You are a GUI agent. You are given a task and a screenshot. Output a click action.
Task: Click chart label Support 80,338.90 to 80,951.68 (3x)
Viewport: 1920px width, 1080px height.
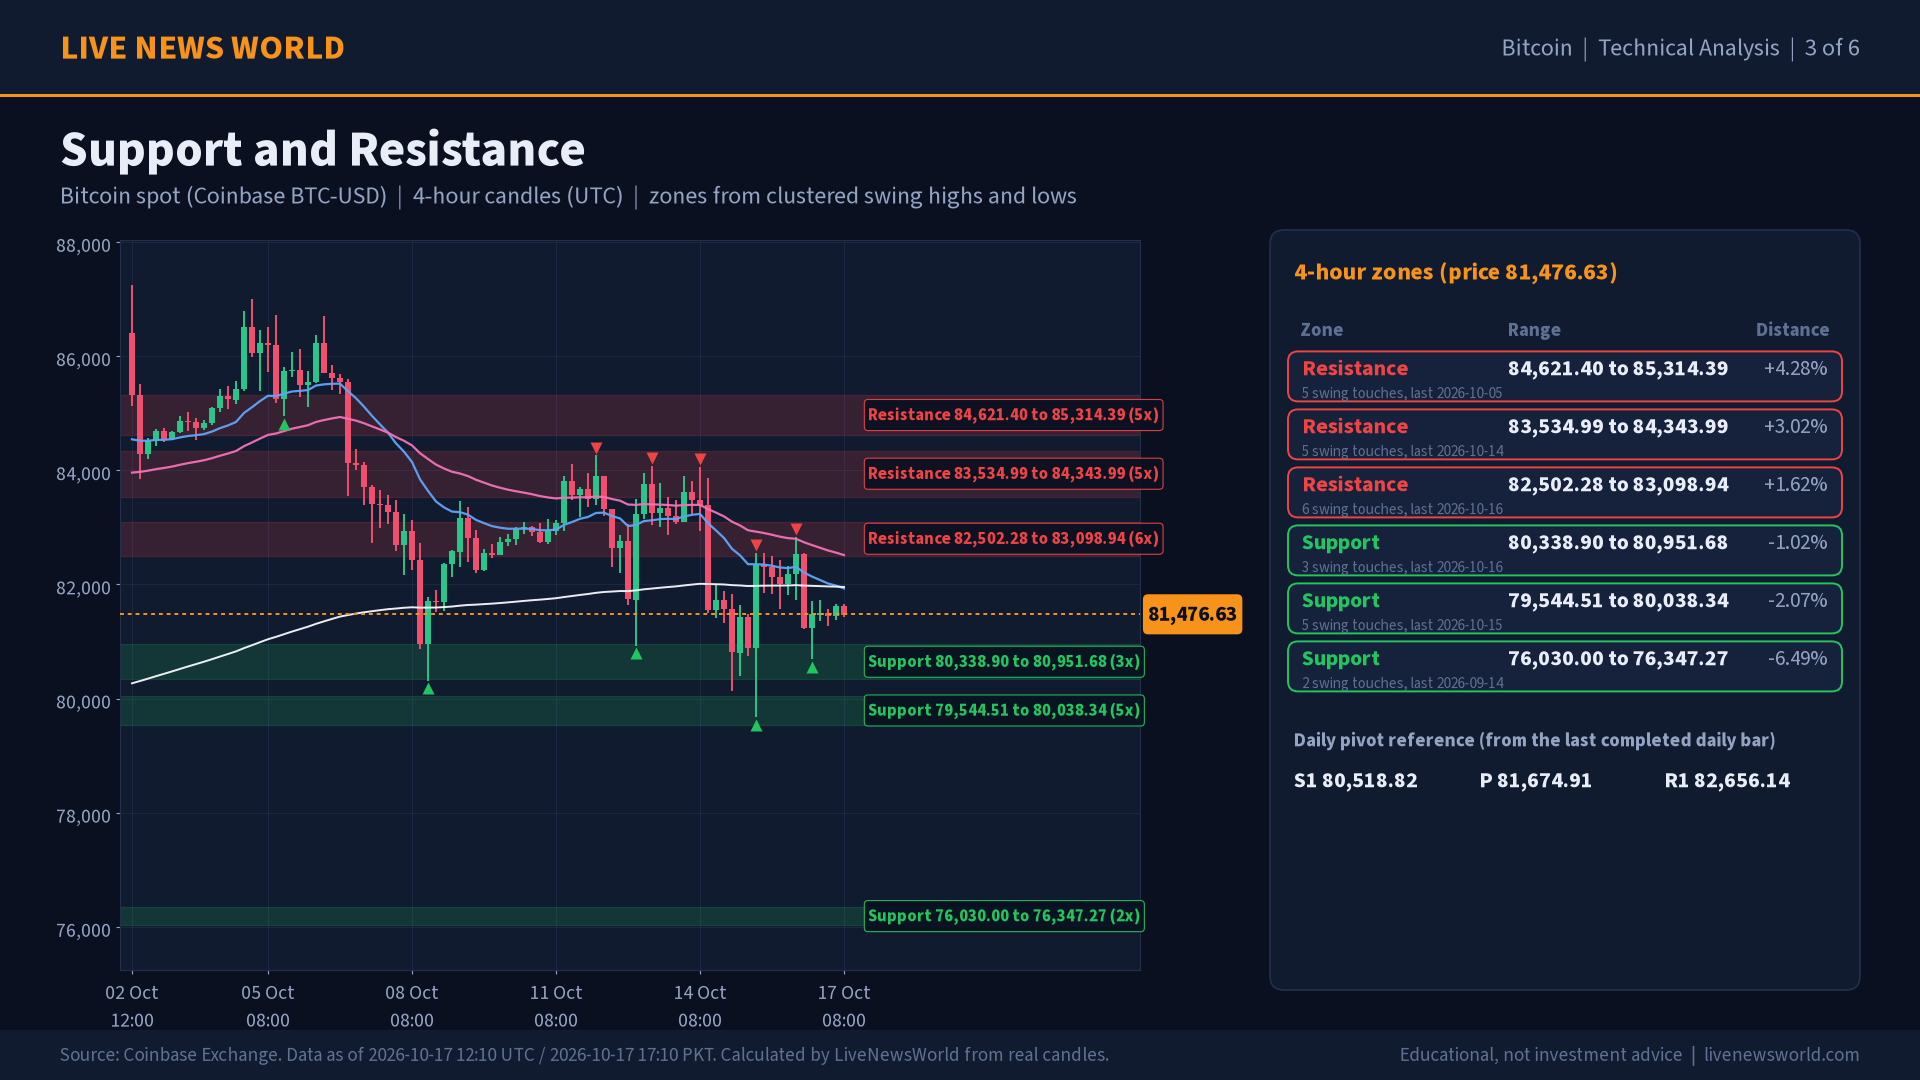point(1004,662)
